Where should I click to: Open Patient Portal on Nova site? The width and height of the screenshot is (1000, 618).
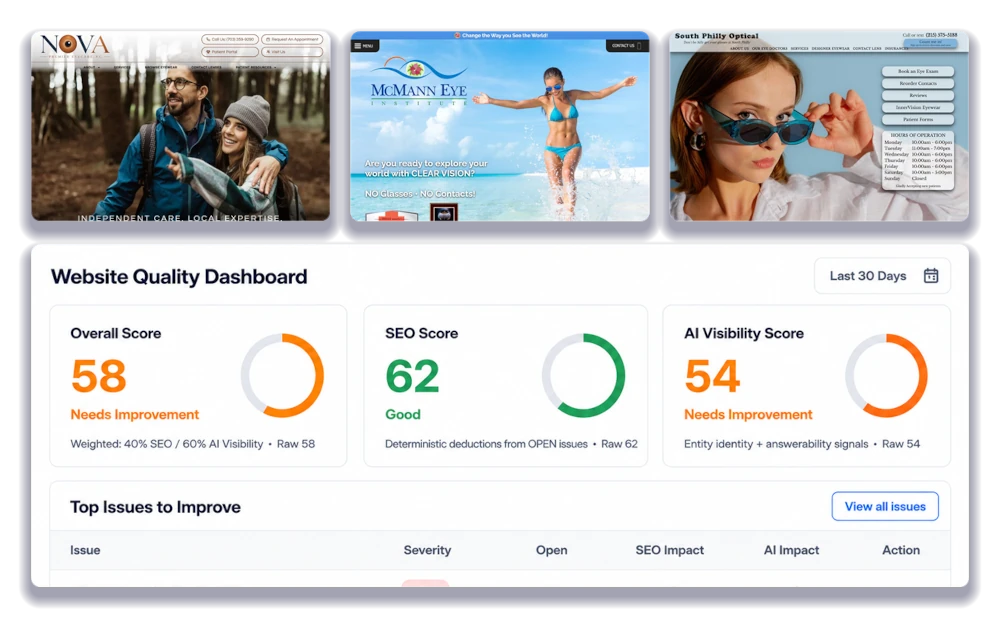tap(230, 52)
